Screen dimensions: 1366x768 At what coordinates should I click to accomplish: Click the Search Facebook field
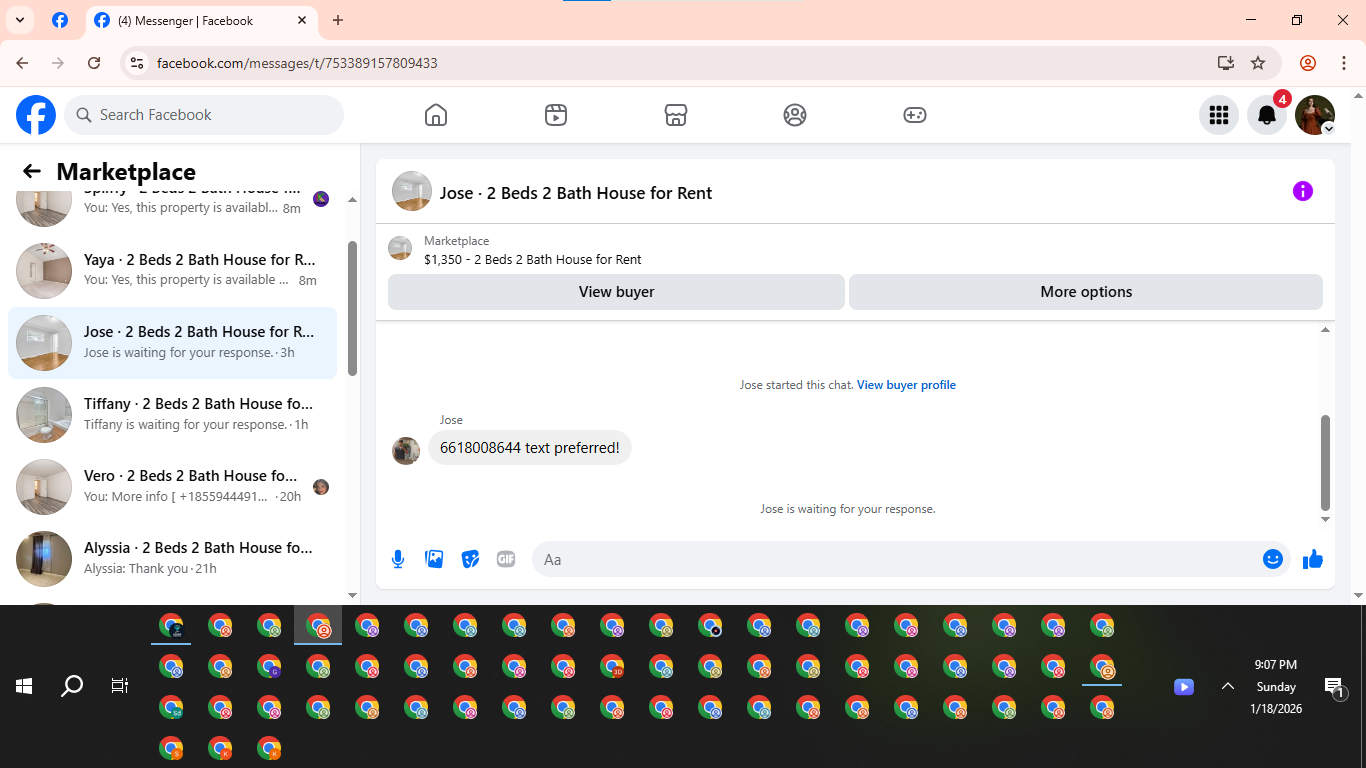(x=204, y=115)
